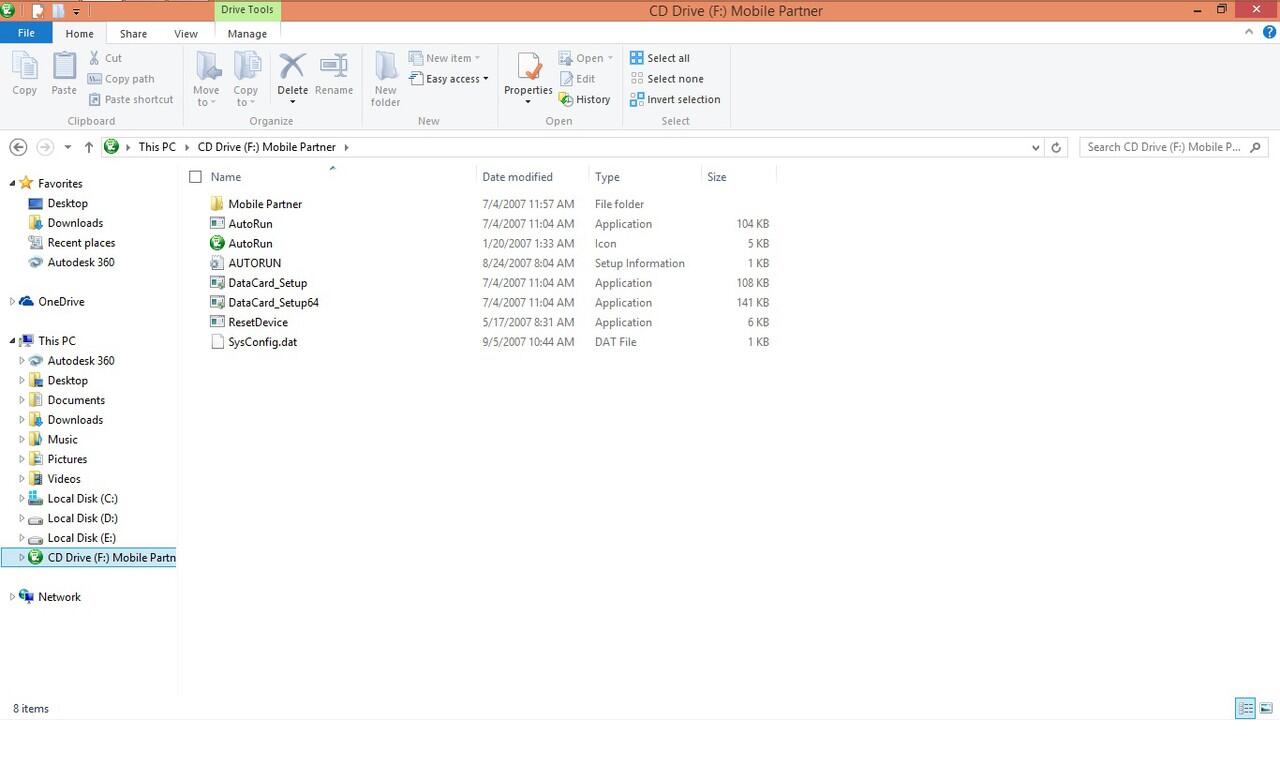The width and height of the screenshot is (1280, 765).
Task: Expand the Network tree node
Action: 12,597
